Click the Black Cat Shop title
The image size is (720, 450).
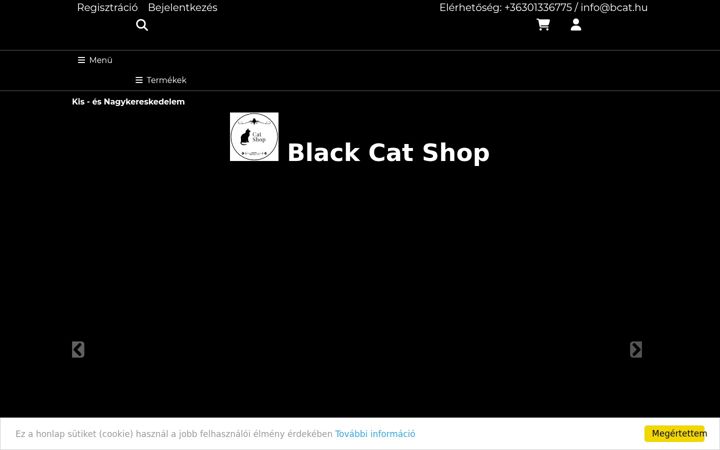pyautogui.click(x=388, y=152)
